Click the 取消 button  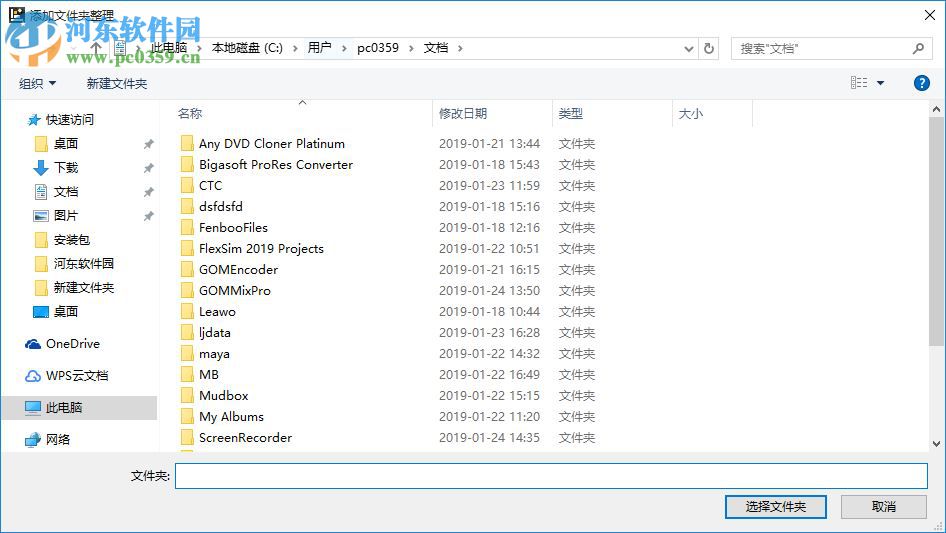(x=883, y=507)
